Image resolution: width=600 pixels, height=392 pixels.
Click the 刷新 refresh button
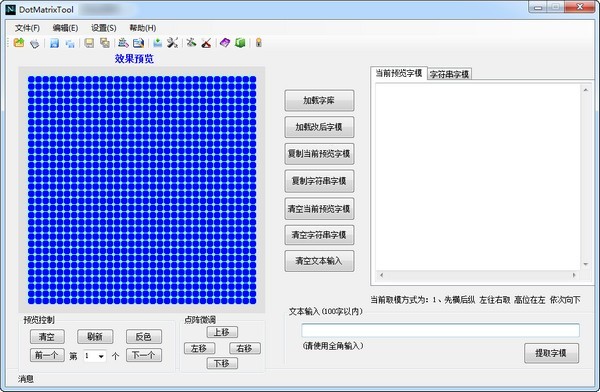tap(95, 337)
